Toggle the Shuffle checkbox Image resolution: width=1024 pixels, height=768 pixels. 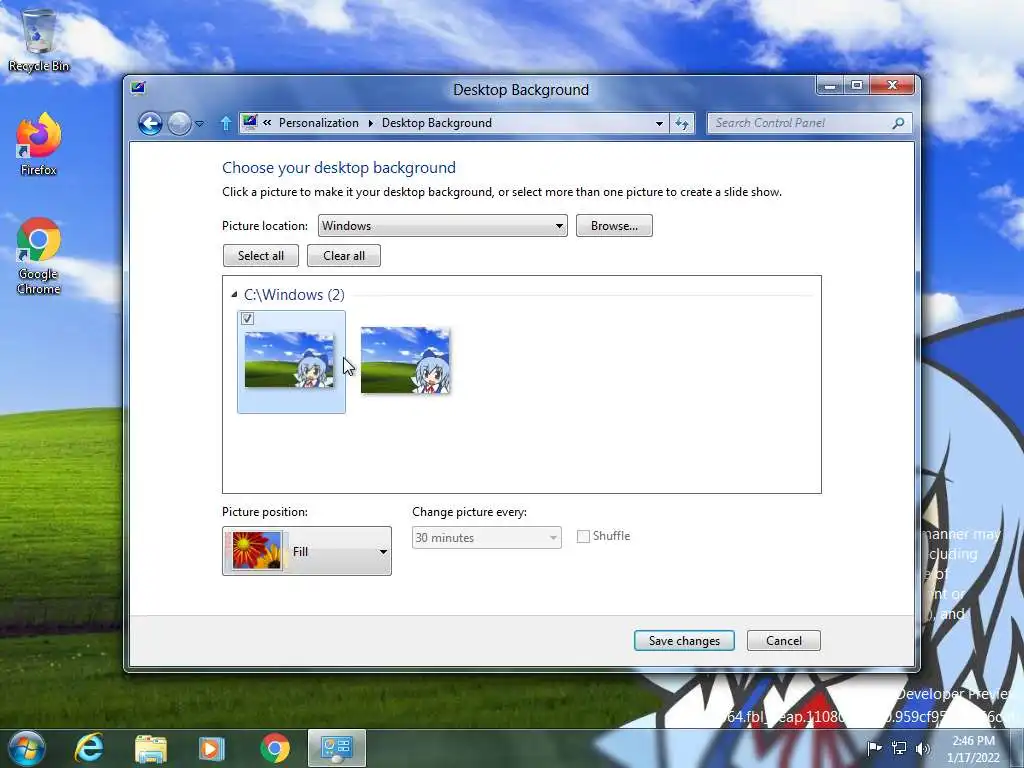[x=583, y=536]
